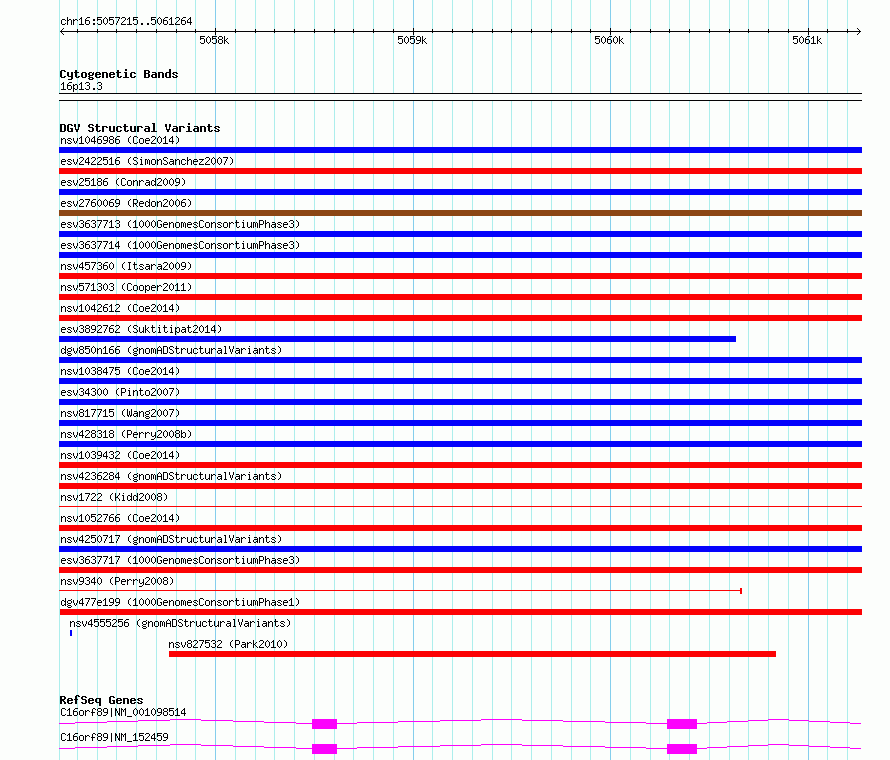Click nsv571303 (Cooper2011) variant label
This screenshot has width=890, height=760.
click(126, 287)
